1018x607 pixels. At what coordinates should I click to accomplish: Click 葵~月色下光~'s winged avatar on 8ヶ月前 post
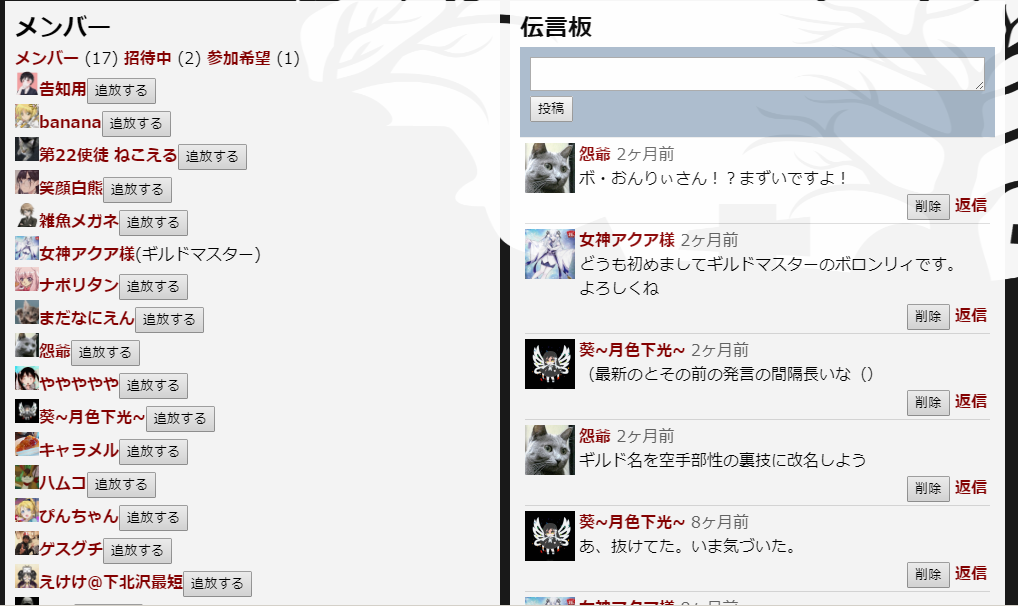(x=550, y=536)
